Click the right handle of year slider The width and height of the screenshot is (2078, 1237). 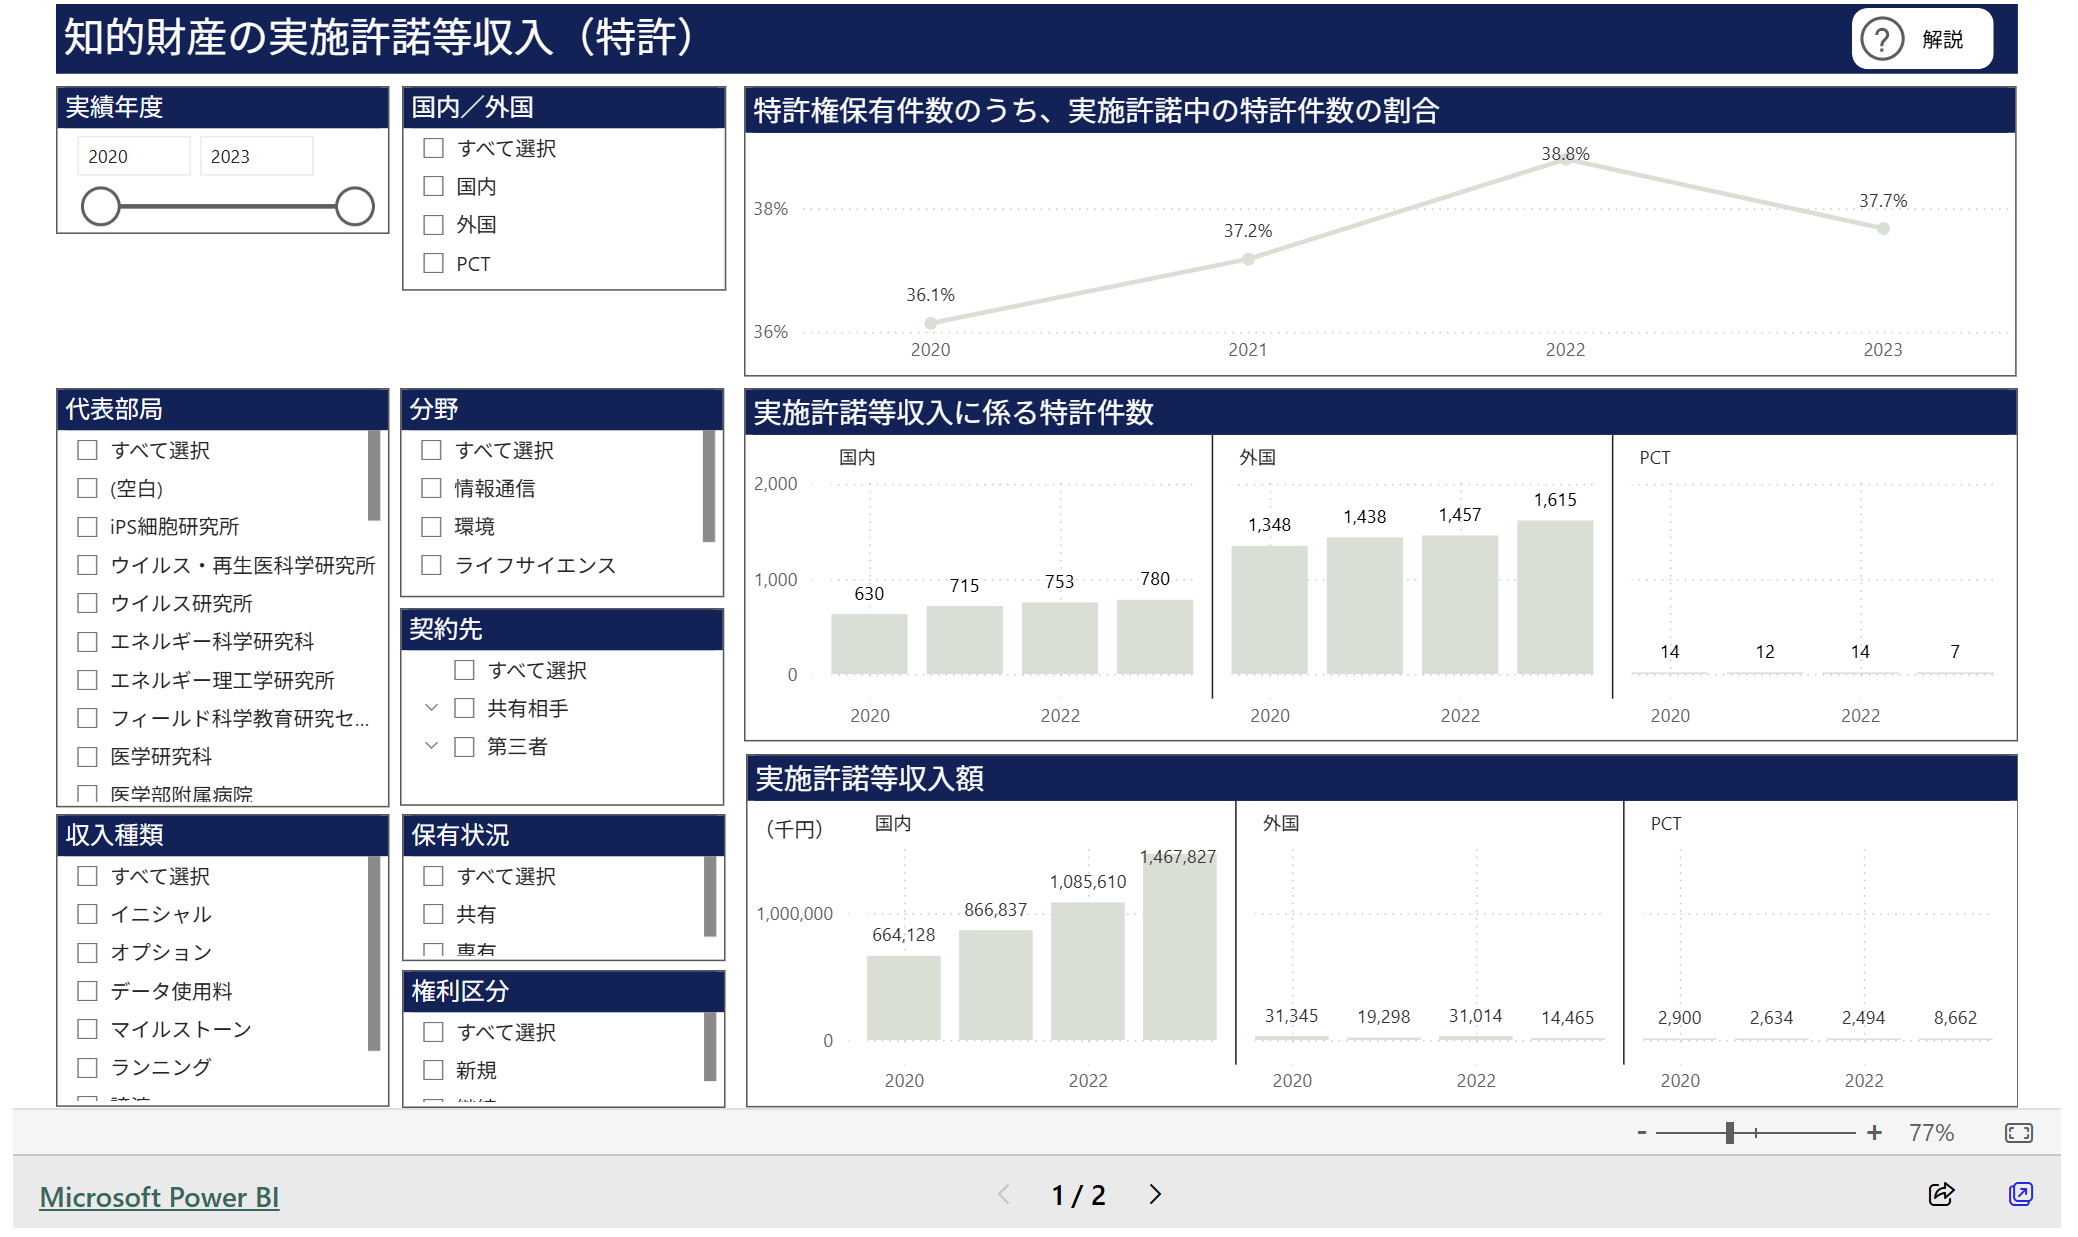[354, 206]
